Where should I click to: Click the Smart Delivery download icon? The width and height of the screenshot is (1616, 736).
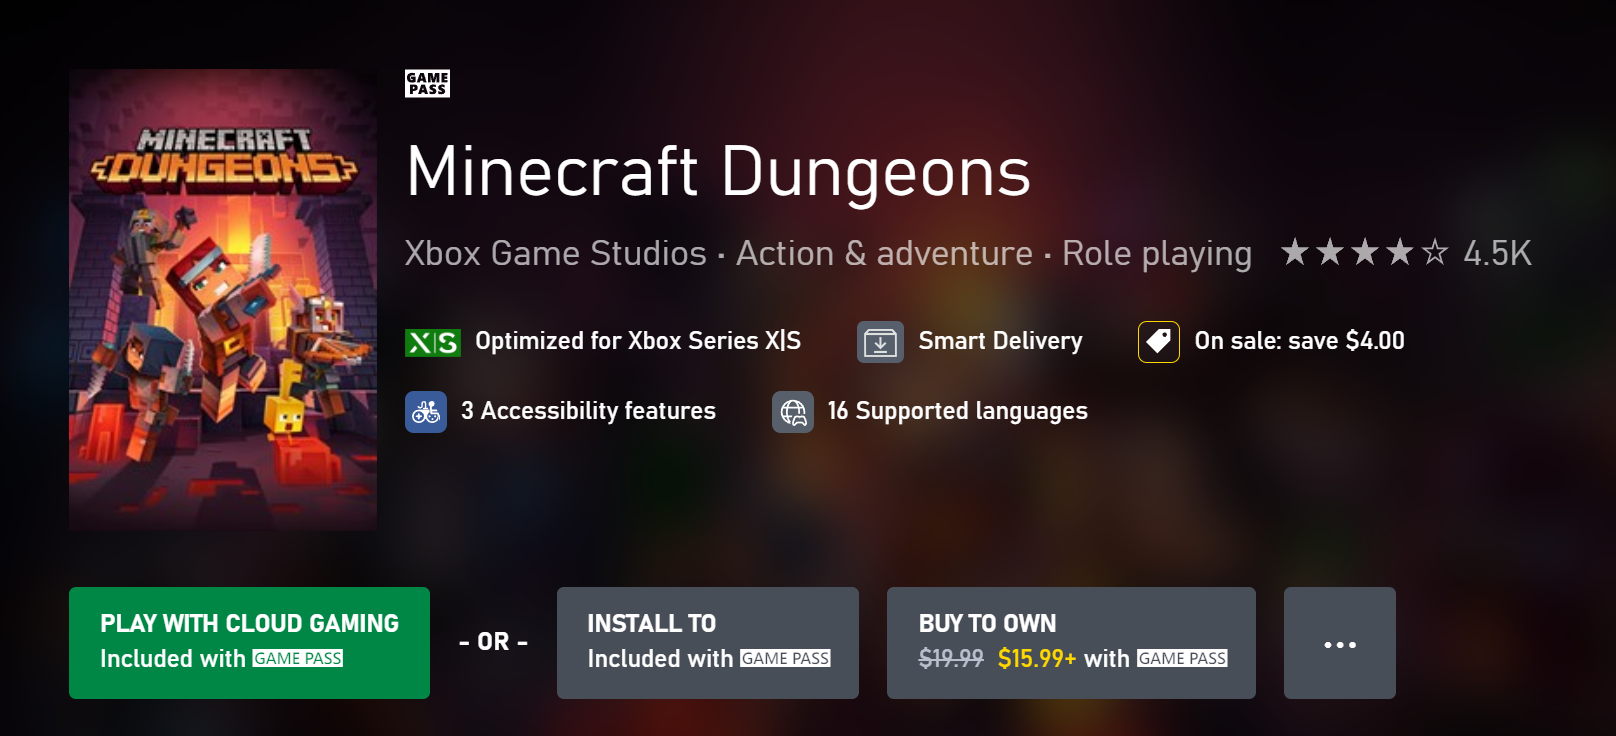(880, 342)
